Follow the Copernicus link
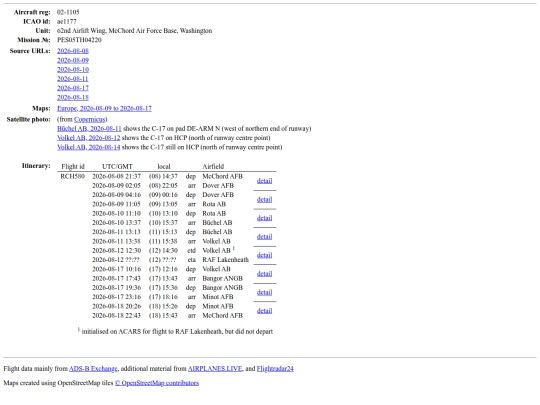The height and width of the screenshot is (405, 540). pos(90,120)
